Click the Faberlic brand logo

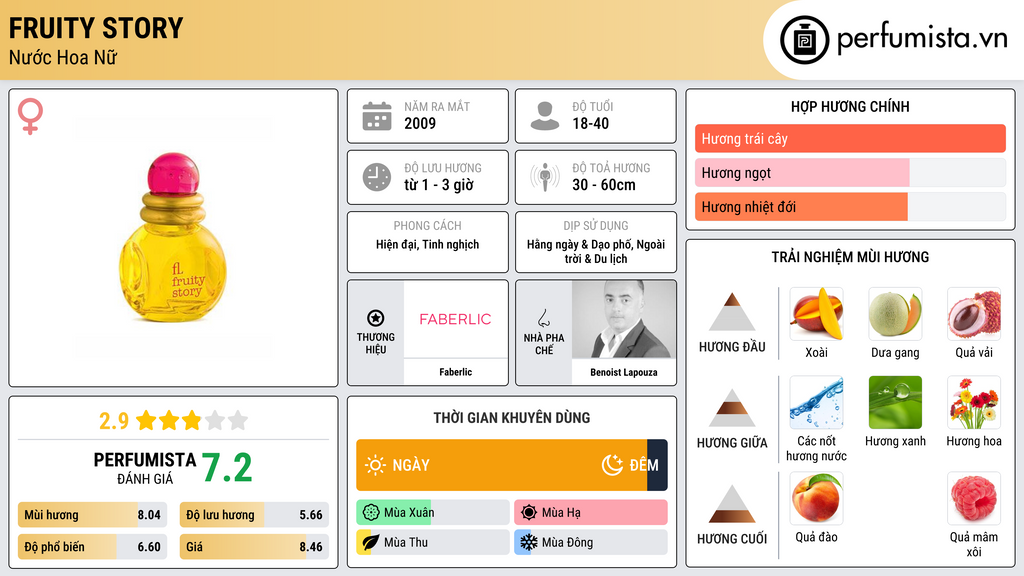coord(455,319)
